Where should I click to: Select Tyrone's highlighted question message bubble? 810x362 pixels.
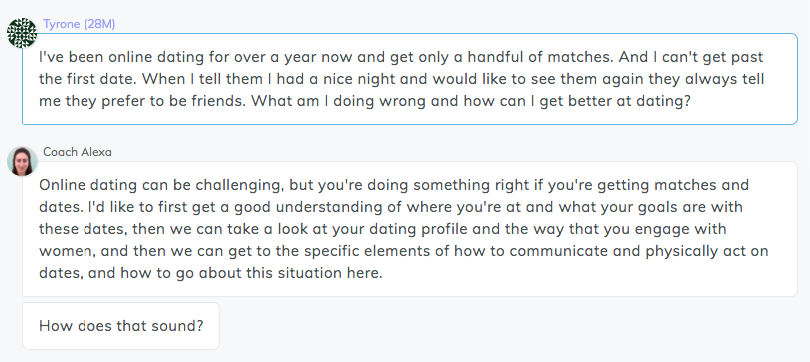(410, 79)
